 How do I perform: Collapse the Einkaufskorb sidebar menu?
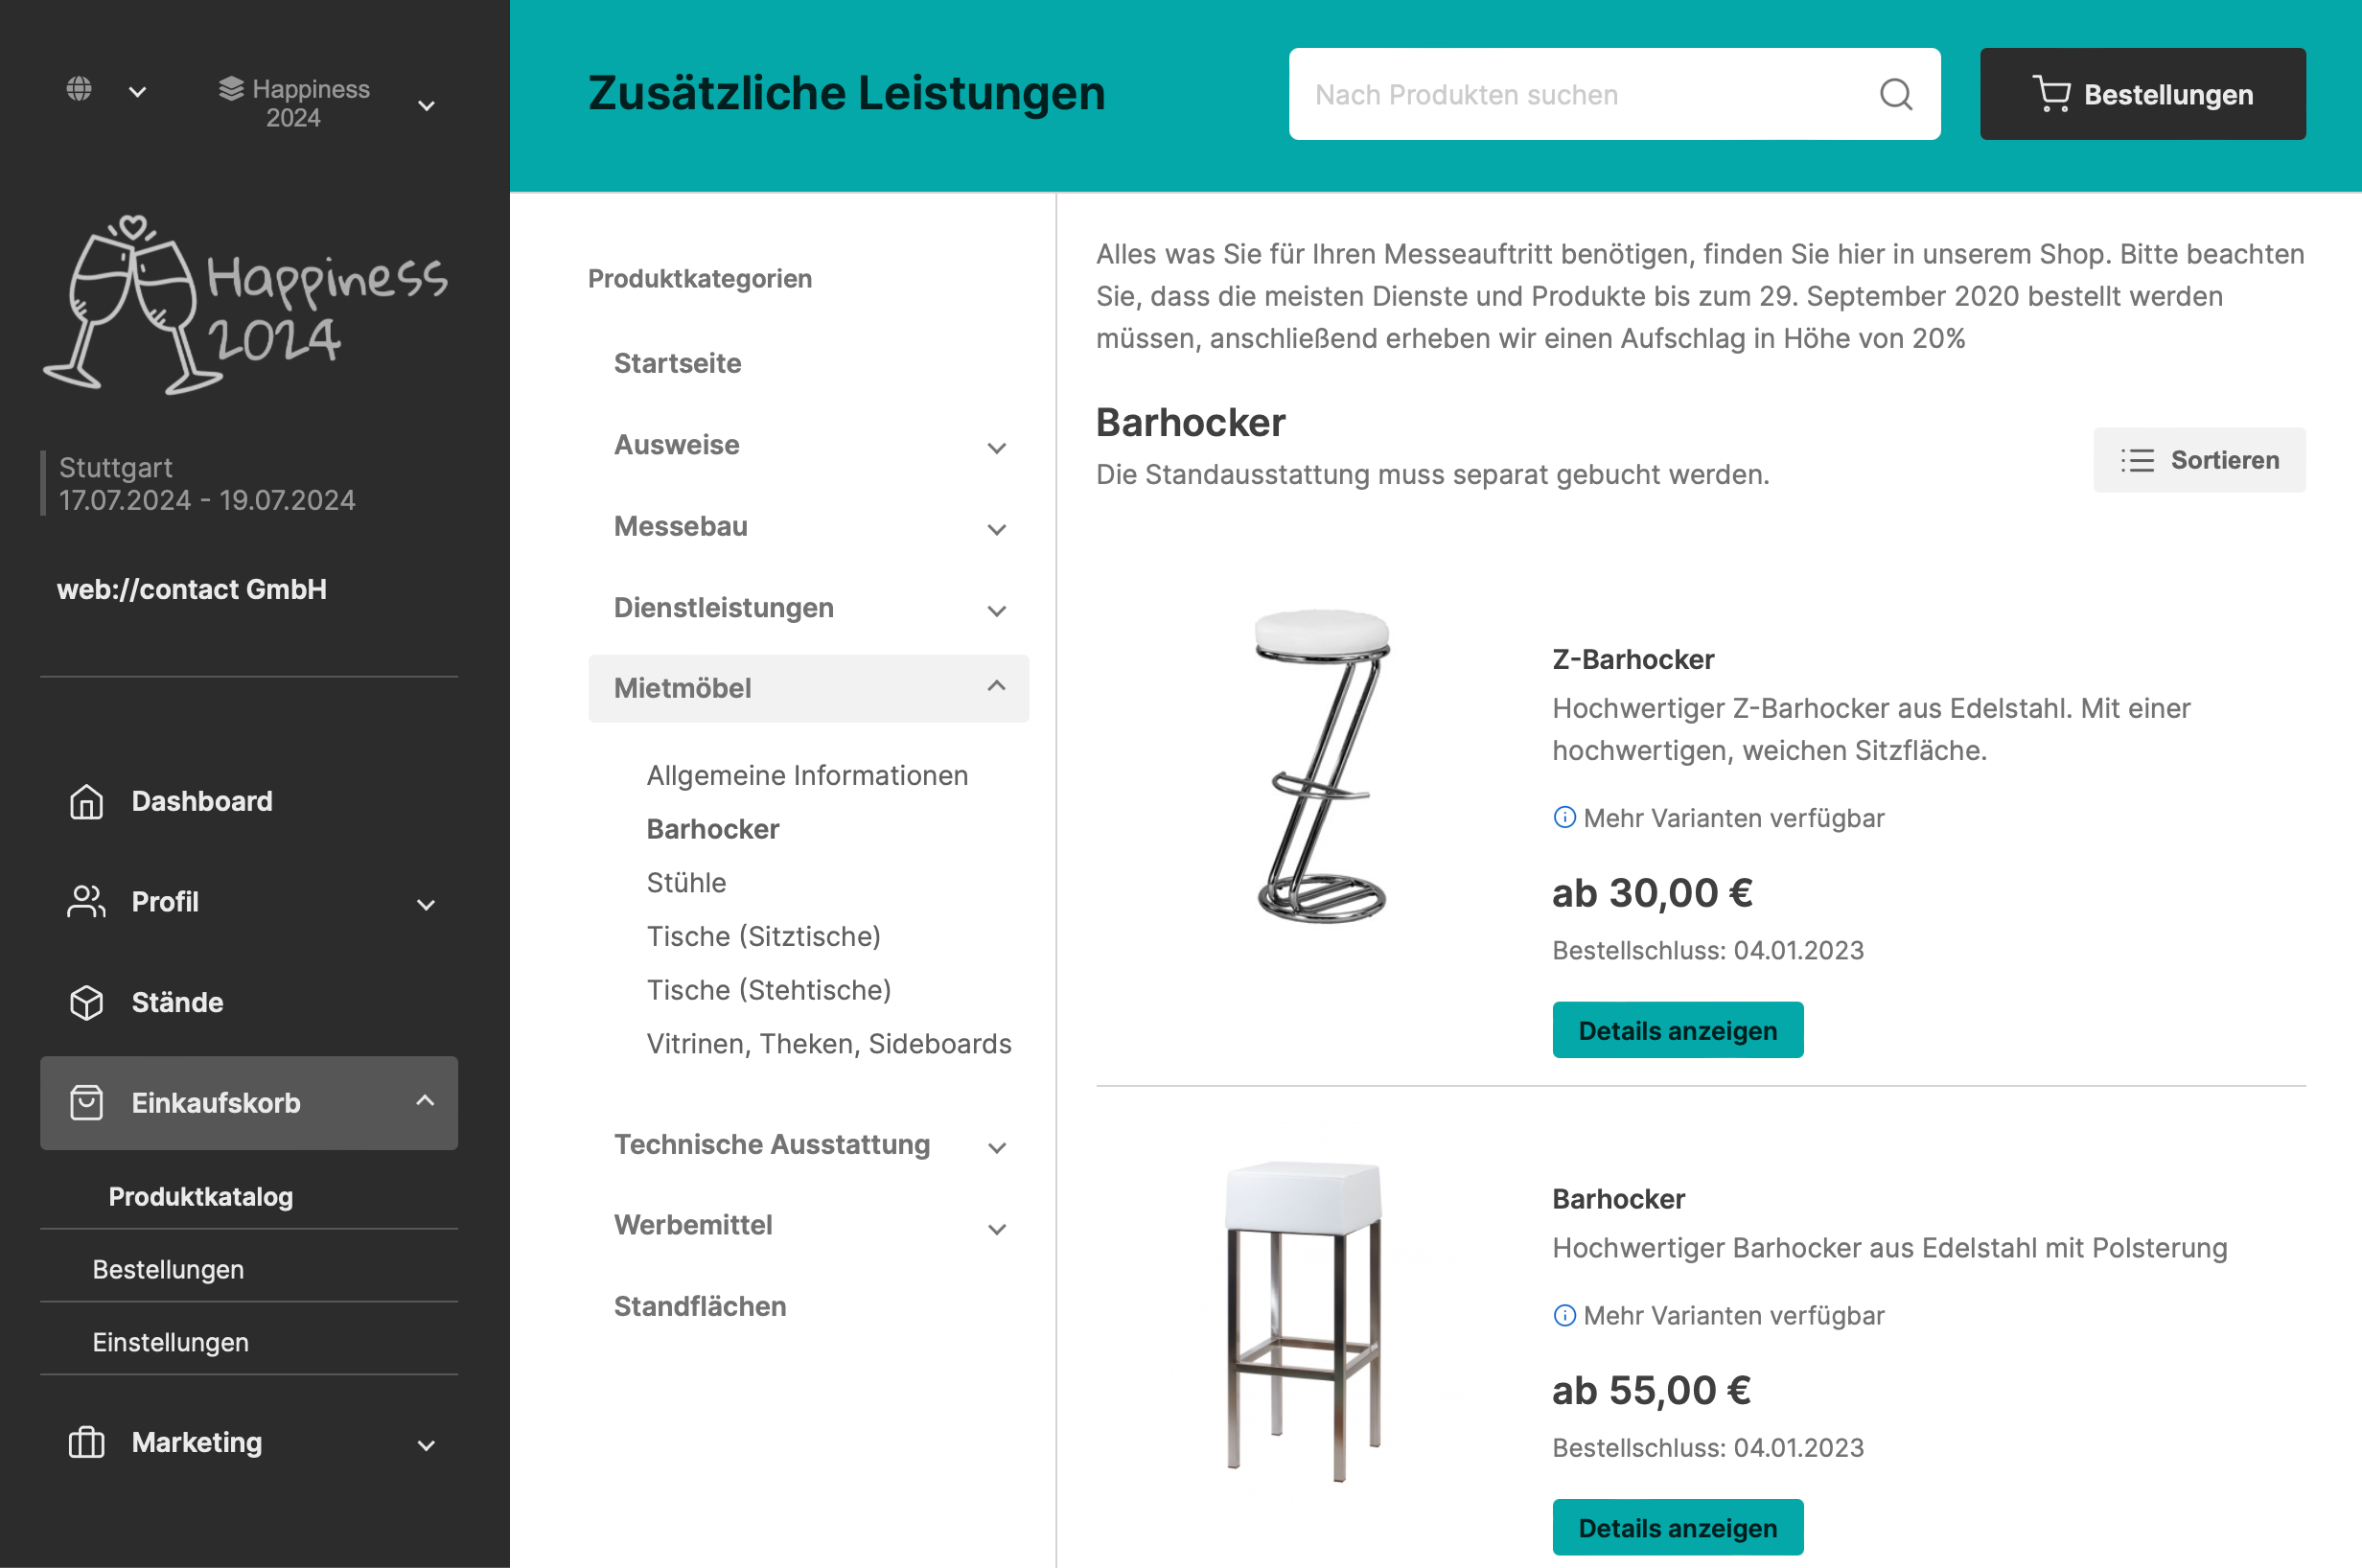(x=425, y=1102)
